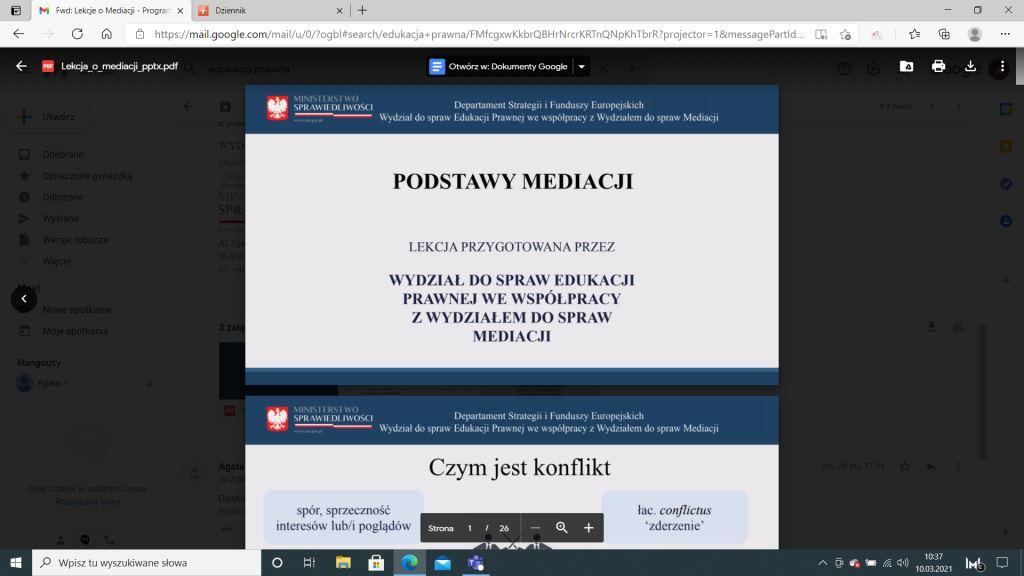Viewport: 1024px width, 576px height.
Task: Add file to Google Drive
Action: pyautogui.click(x=906, y=66)
